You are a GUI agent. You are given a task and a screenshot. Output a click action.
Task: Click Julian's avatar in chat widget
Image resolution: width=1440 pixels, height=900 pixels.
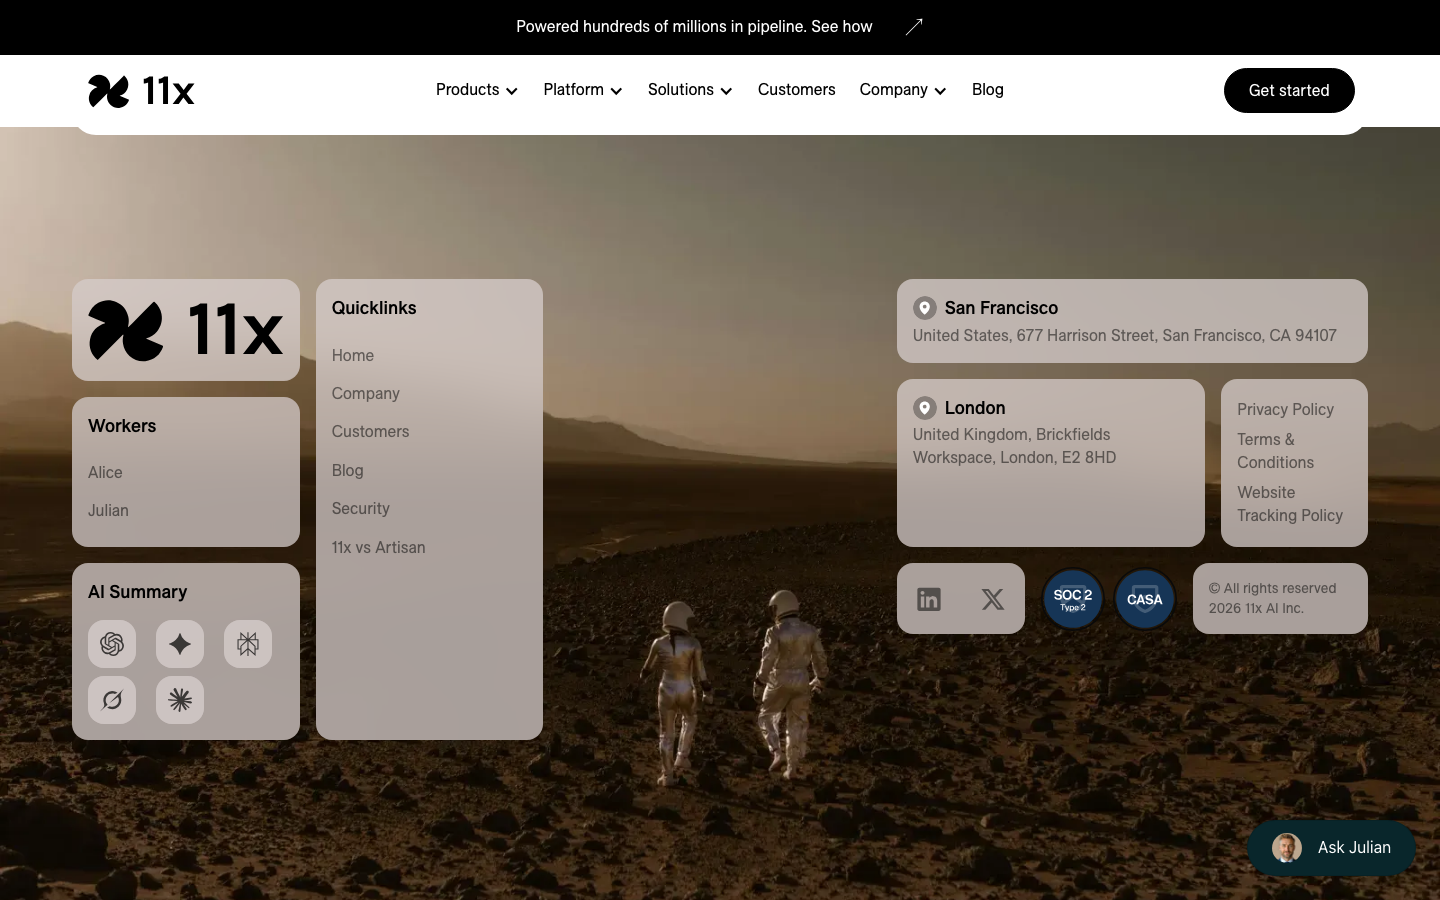(1287, 848)
